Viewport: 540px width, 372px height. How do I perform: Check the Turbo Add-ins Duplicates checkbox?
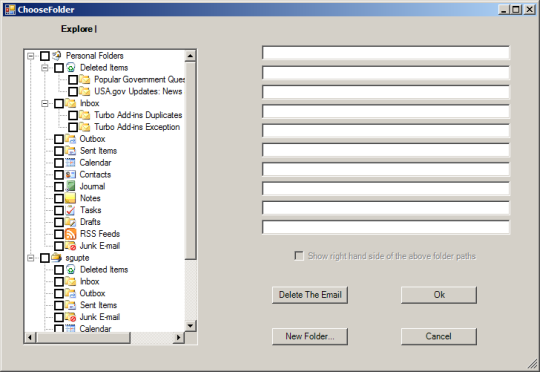[x=73, y=115]
